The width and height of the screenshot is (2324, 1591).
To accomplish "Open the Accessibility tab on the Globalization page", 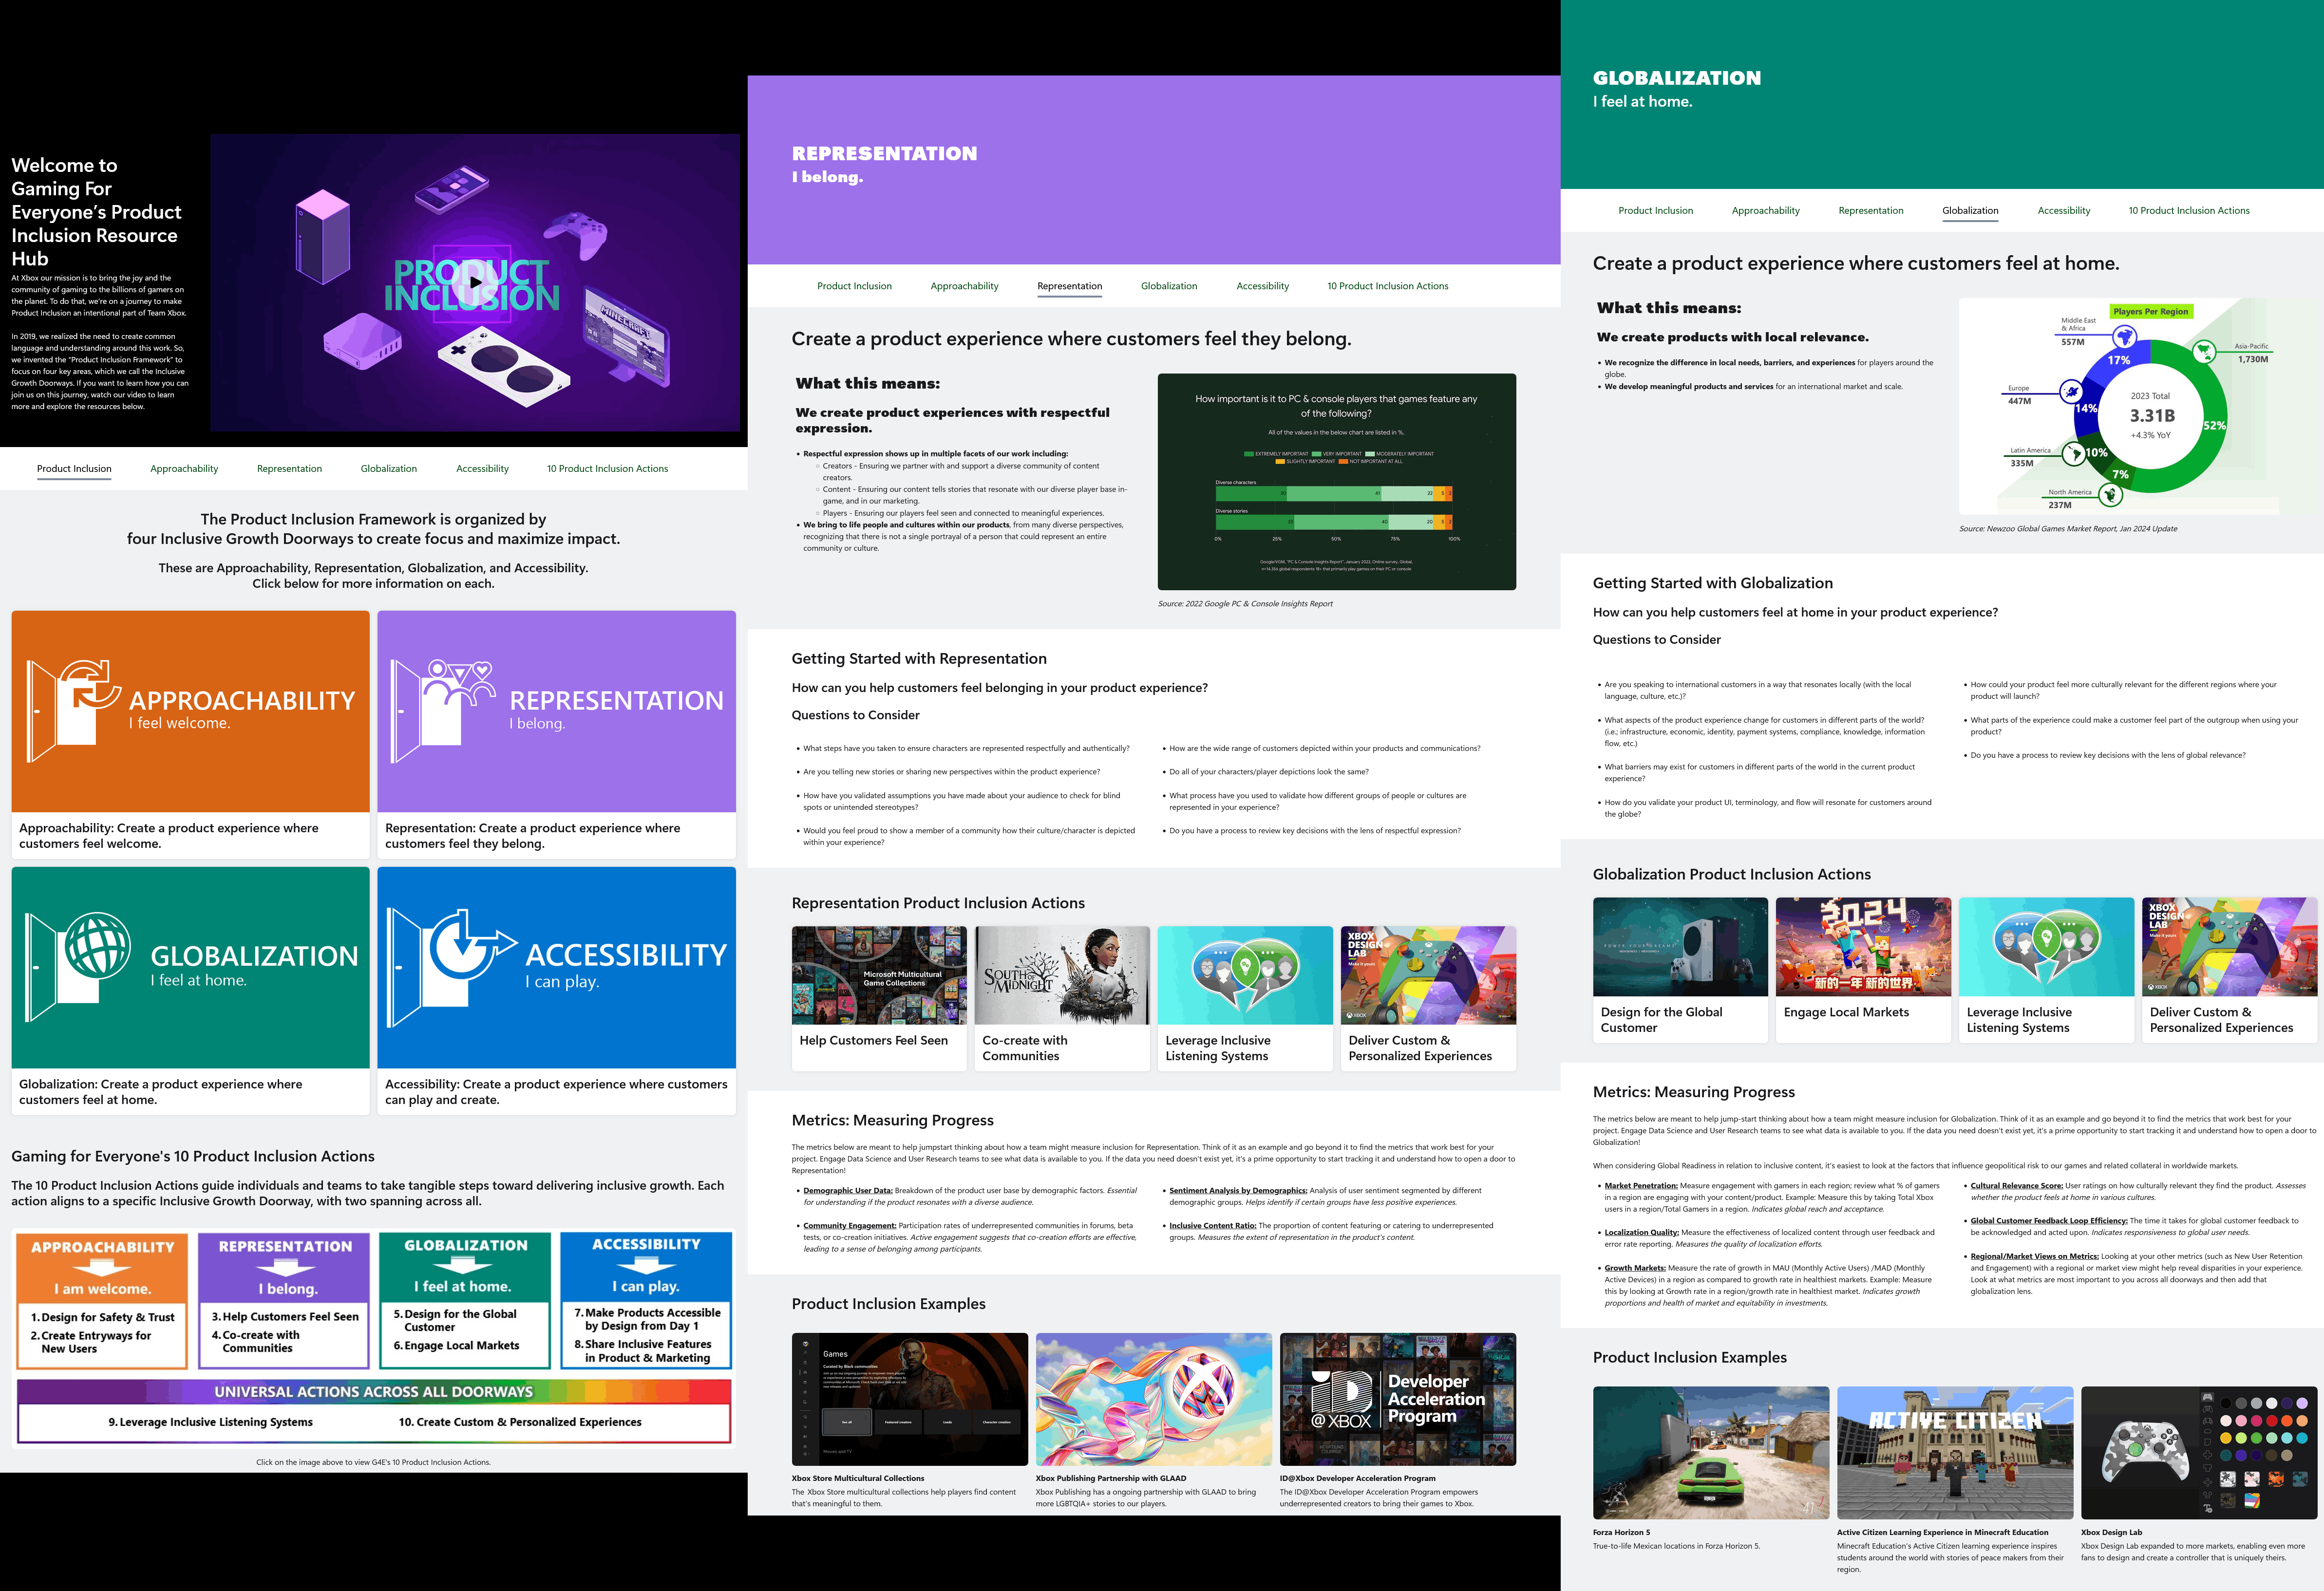I will click(2064, 211).
